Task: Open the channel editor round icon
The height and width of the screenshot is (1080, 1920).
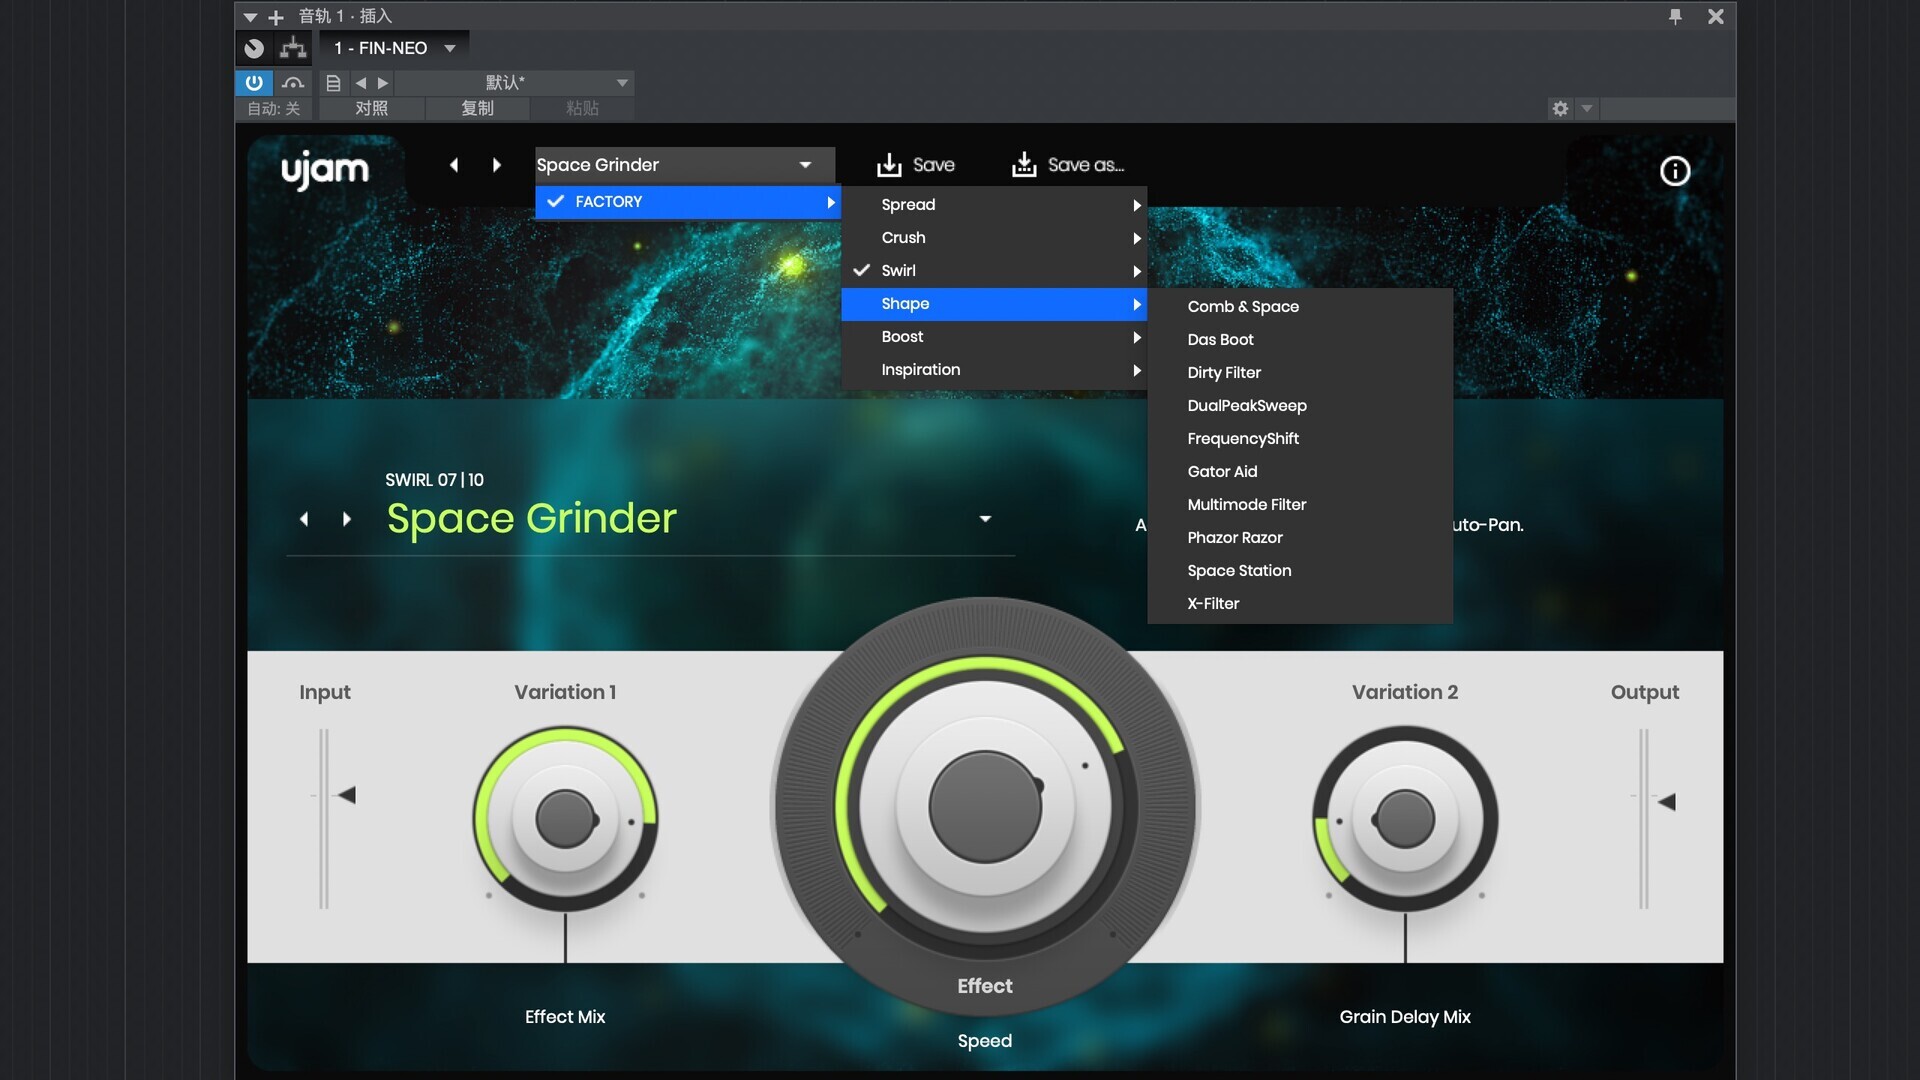Action: (x=254, y=47)
